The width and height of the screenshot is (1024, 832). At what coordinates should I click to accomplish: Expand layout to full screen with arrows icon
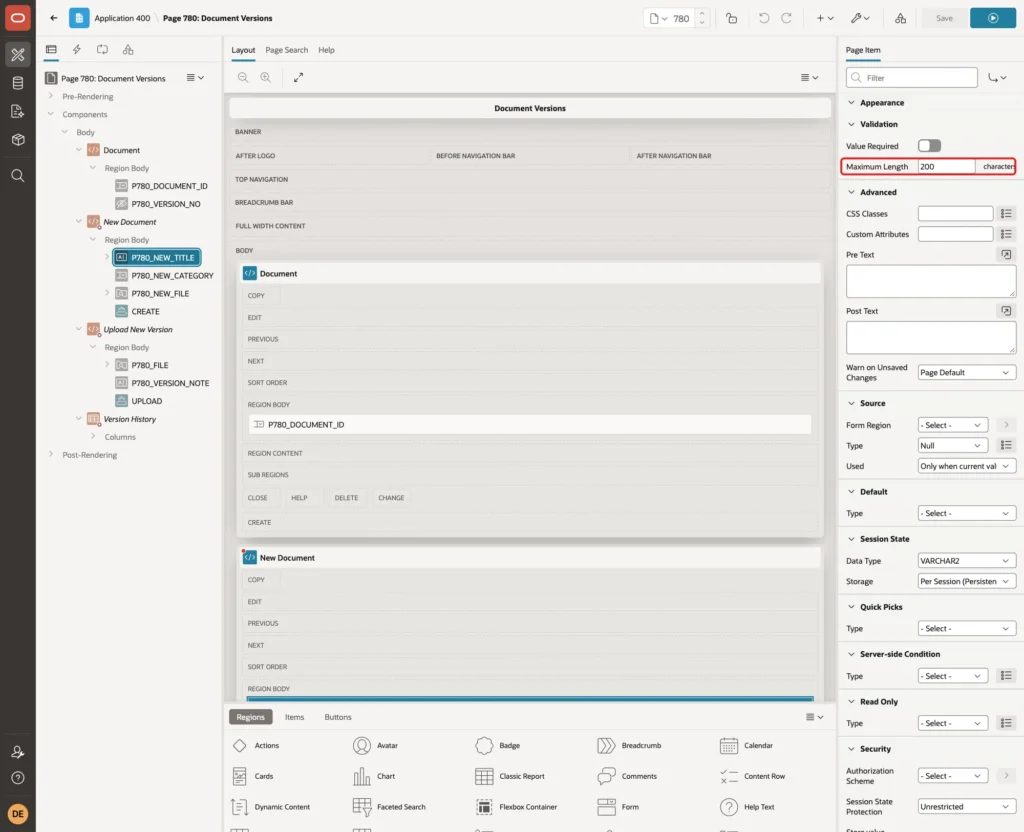(x=298, y=77)
